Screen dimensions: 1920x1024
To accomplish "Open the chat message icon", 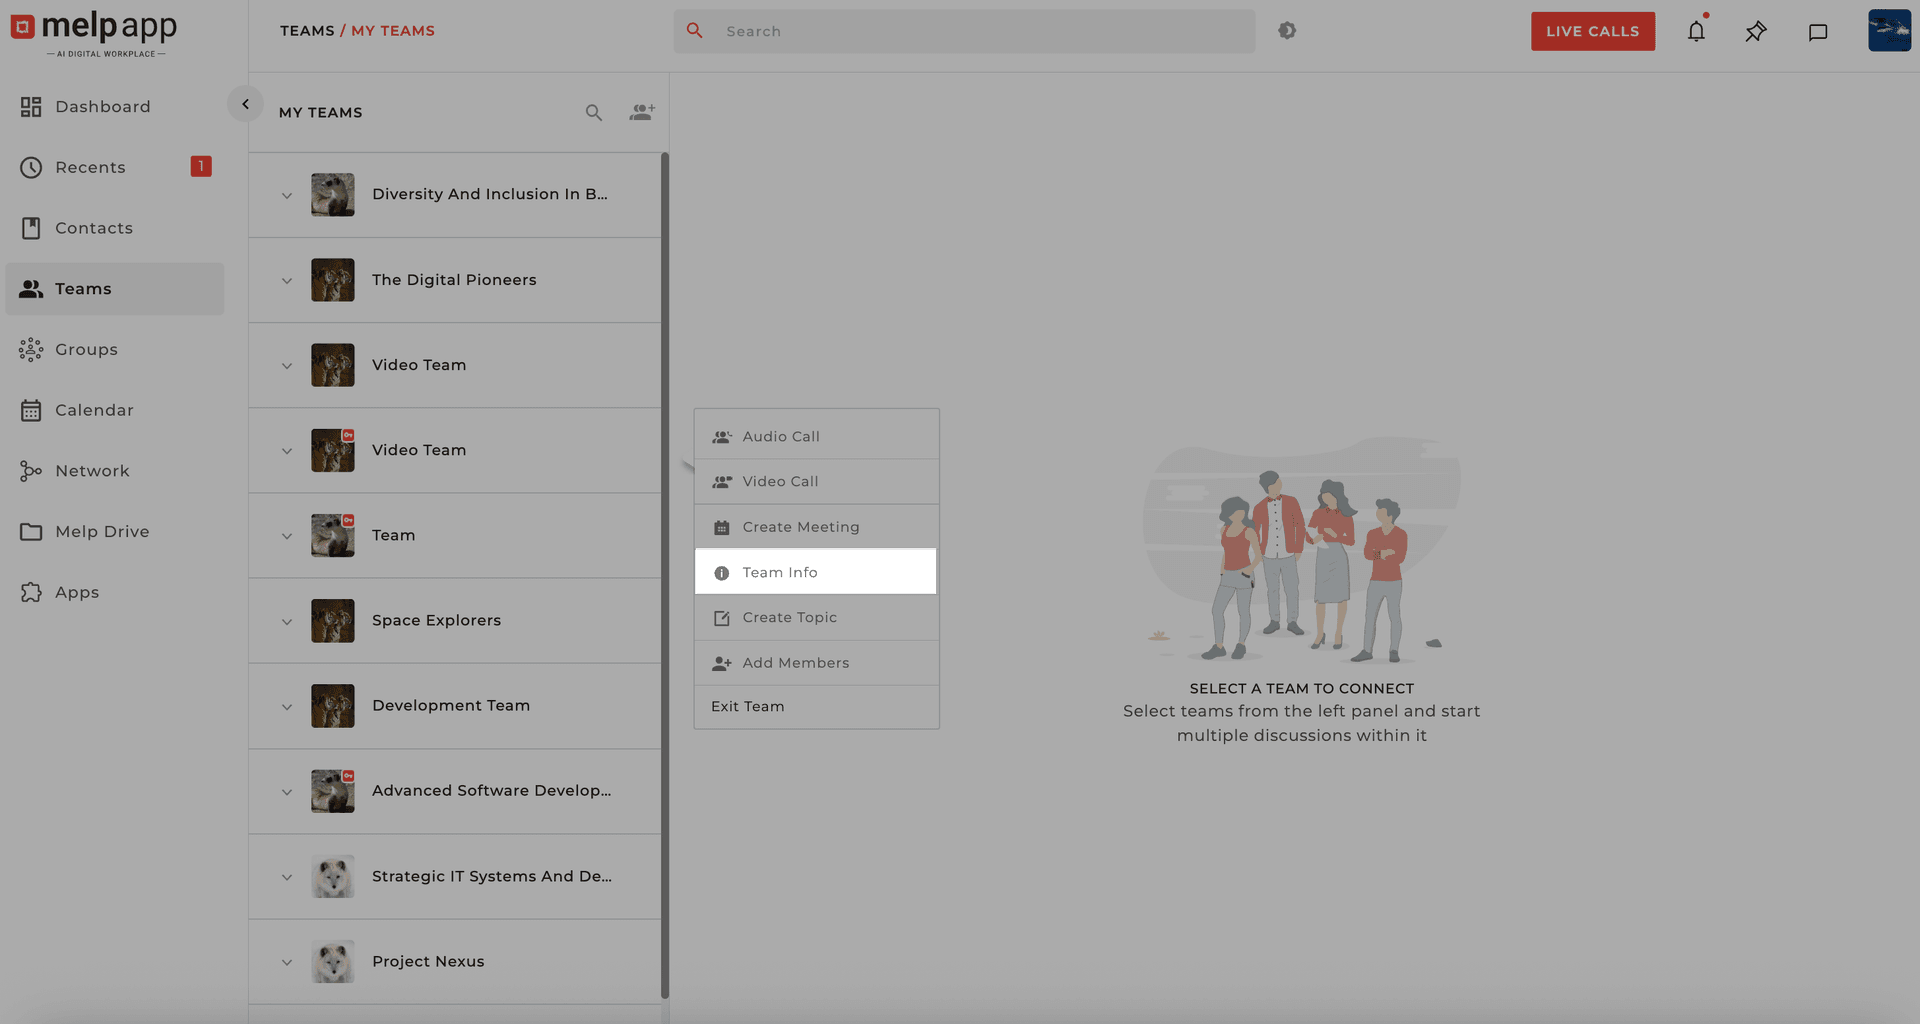I will tap(1818, 32).
